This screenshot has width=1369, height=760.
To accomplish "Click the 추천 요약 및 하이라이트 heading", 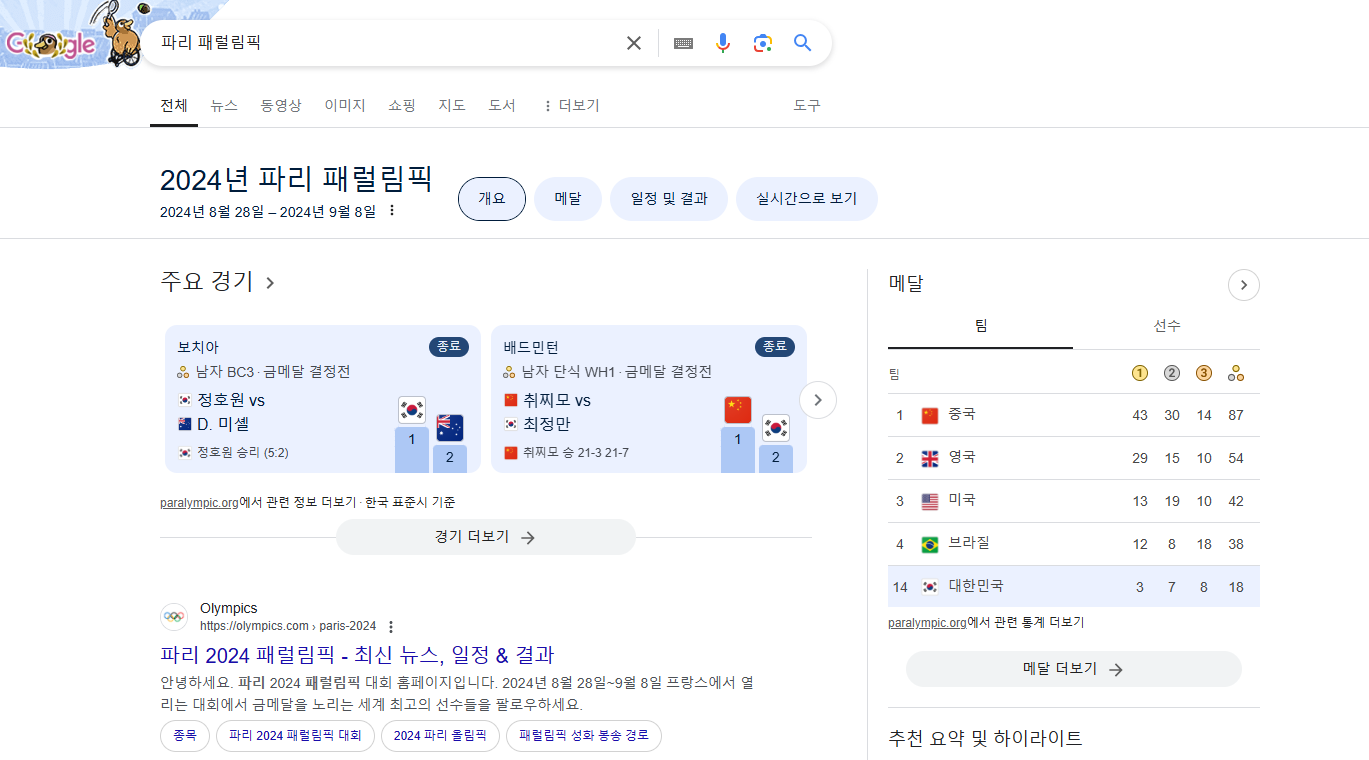I will [985, 738].
